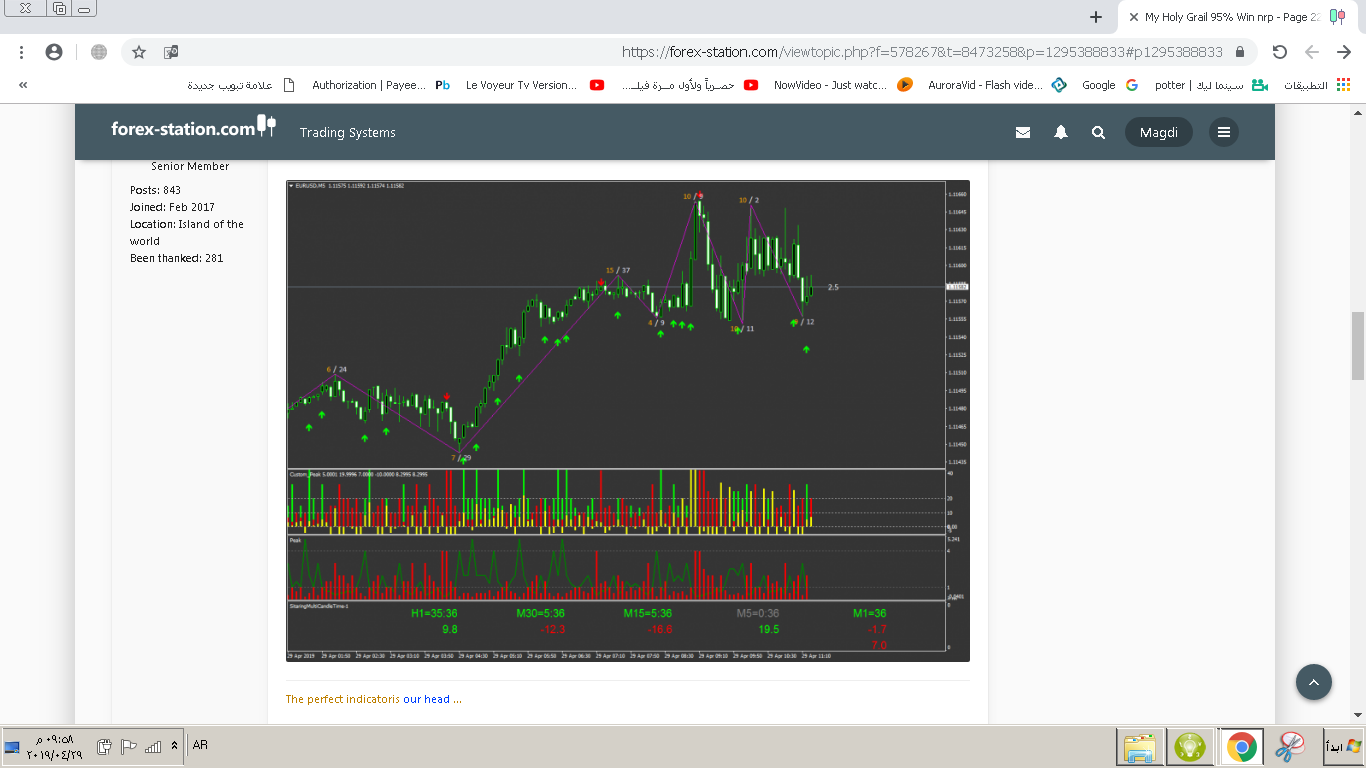Reload the page with the refresh icon
Viewport: 1366px width, 768px height.
(1279, 52)
